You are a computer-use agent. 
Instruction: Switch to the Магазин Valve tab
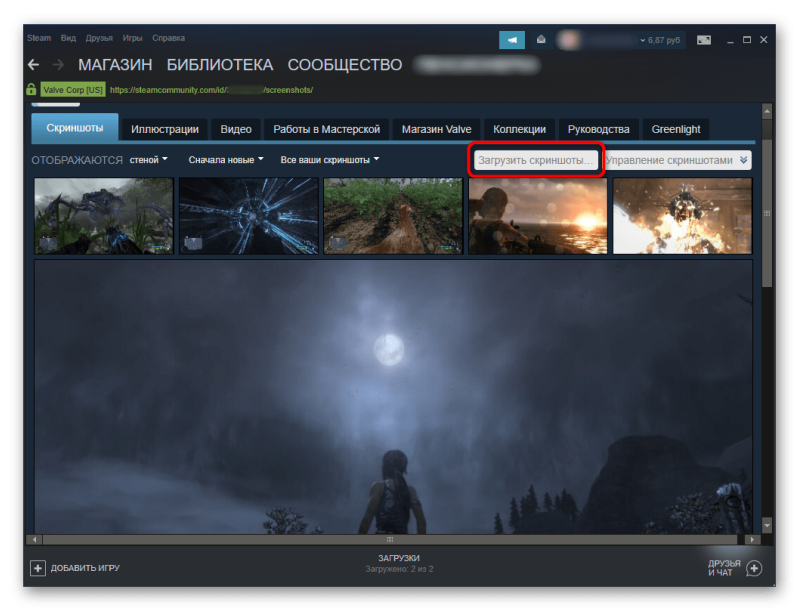436,129
